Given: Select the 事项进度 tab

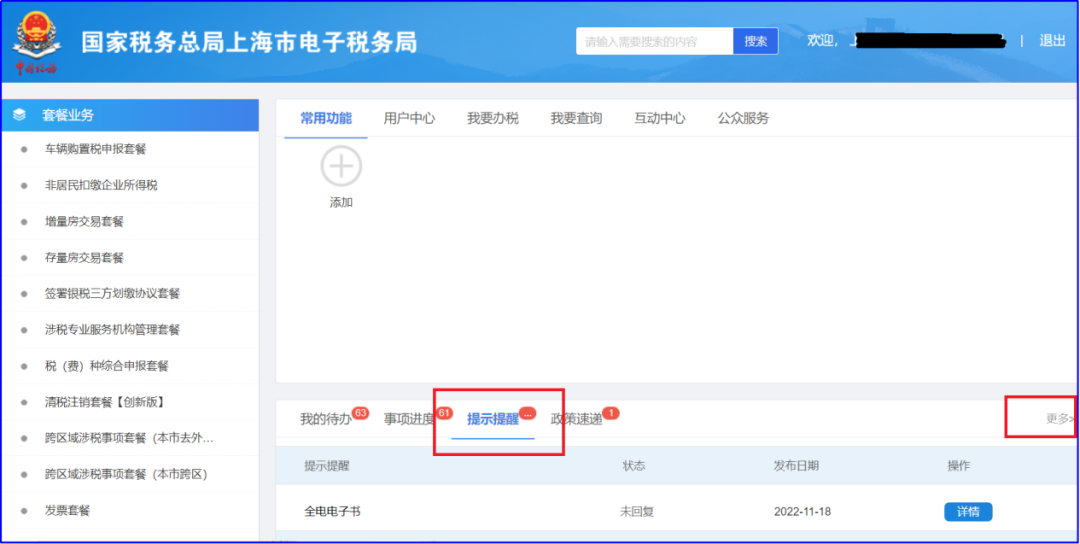Looking at the screenshot, I should [409, 419].
